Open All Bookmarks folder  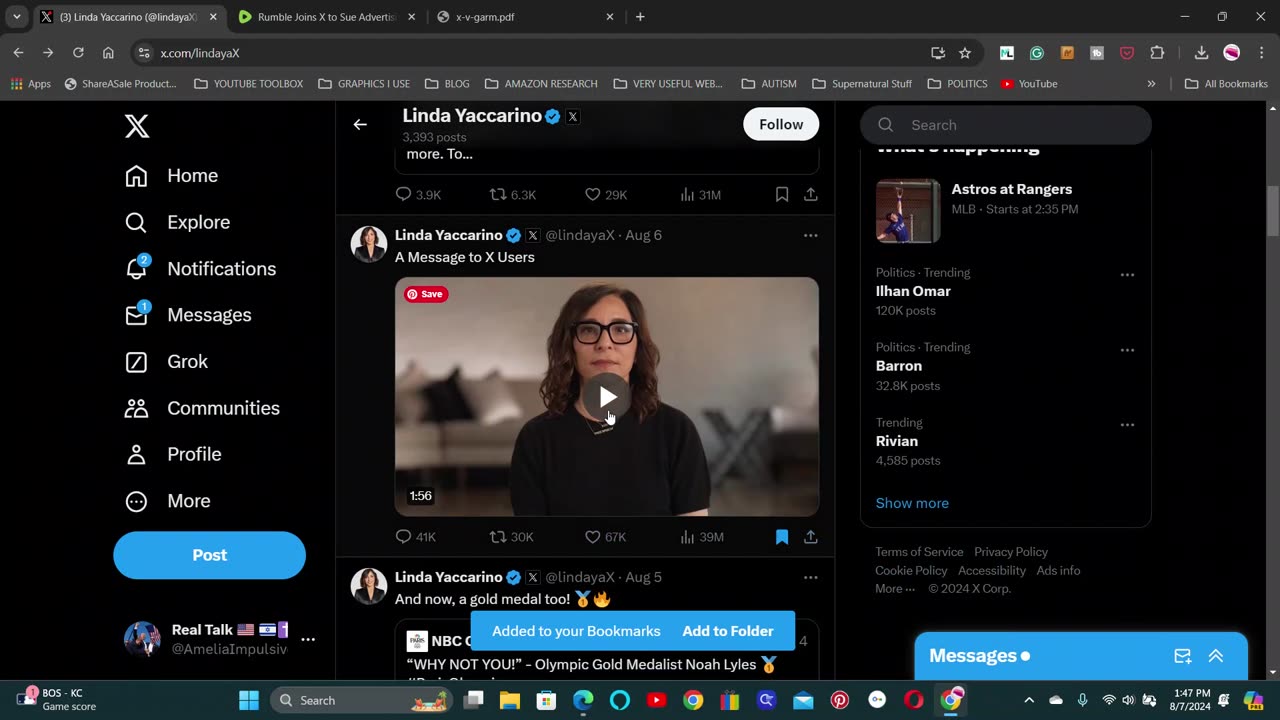(1226, 84)
